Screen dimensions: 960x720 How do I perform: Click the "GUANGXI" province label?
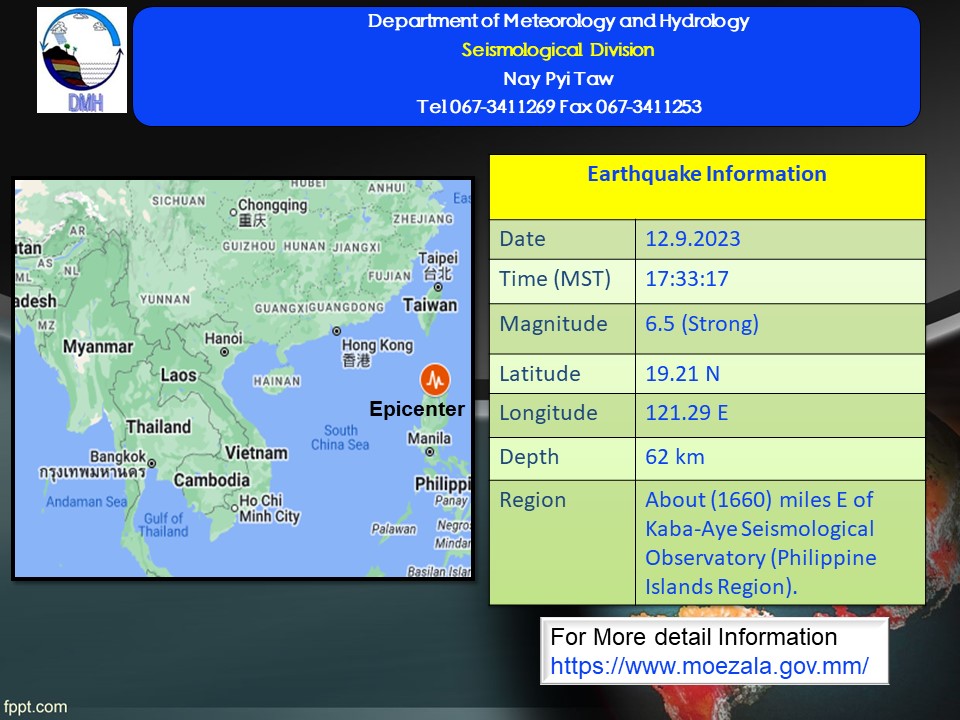[x=282, y=308]
